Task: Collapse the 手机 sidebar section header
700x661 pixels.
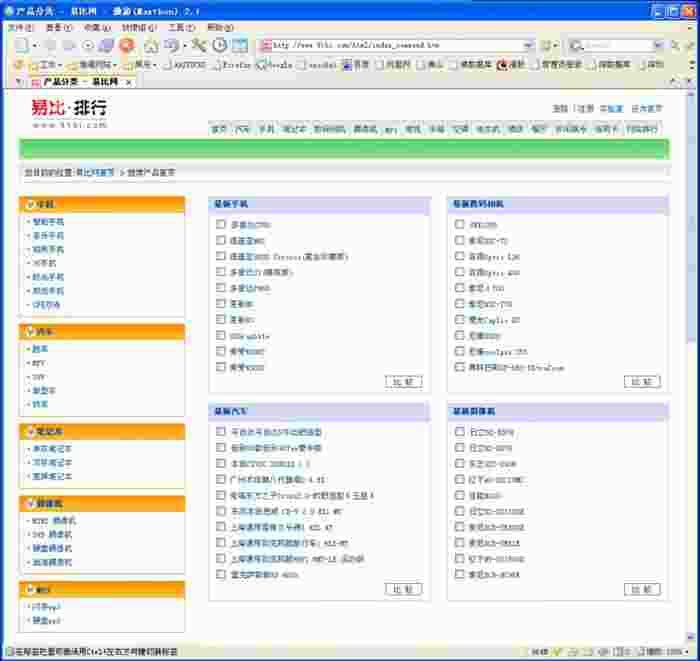Action: (x=102, y=204)
